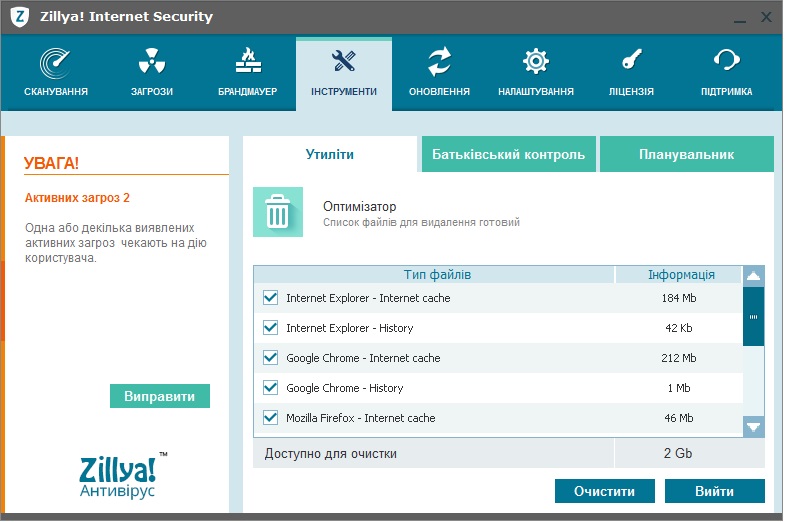Open the Сканування radar icon
Viewport: 785px width, 522px height.
pyautogui.click(x=55, y=63)
